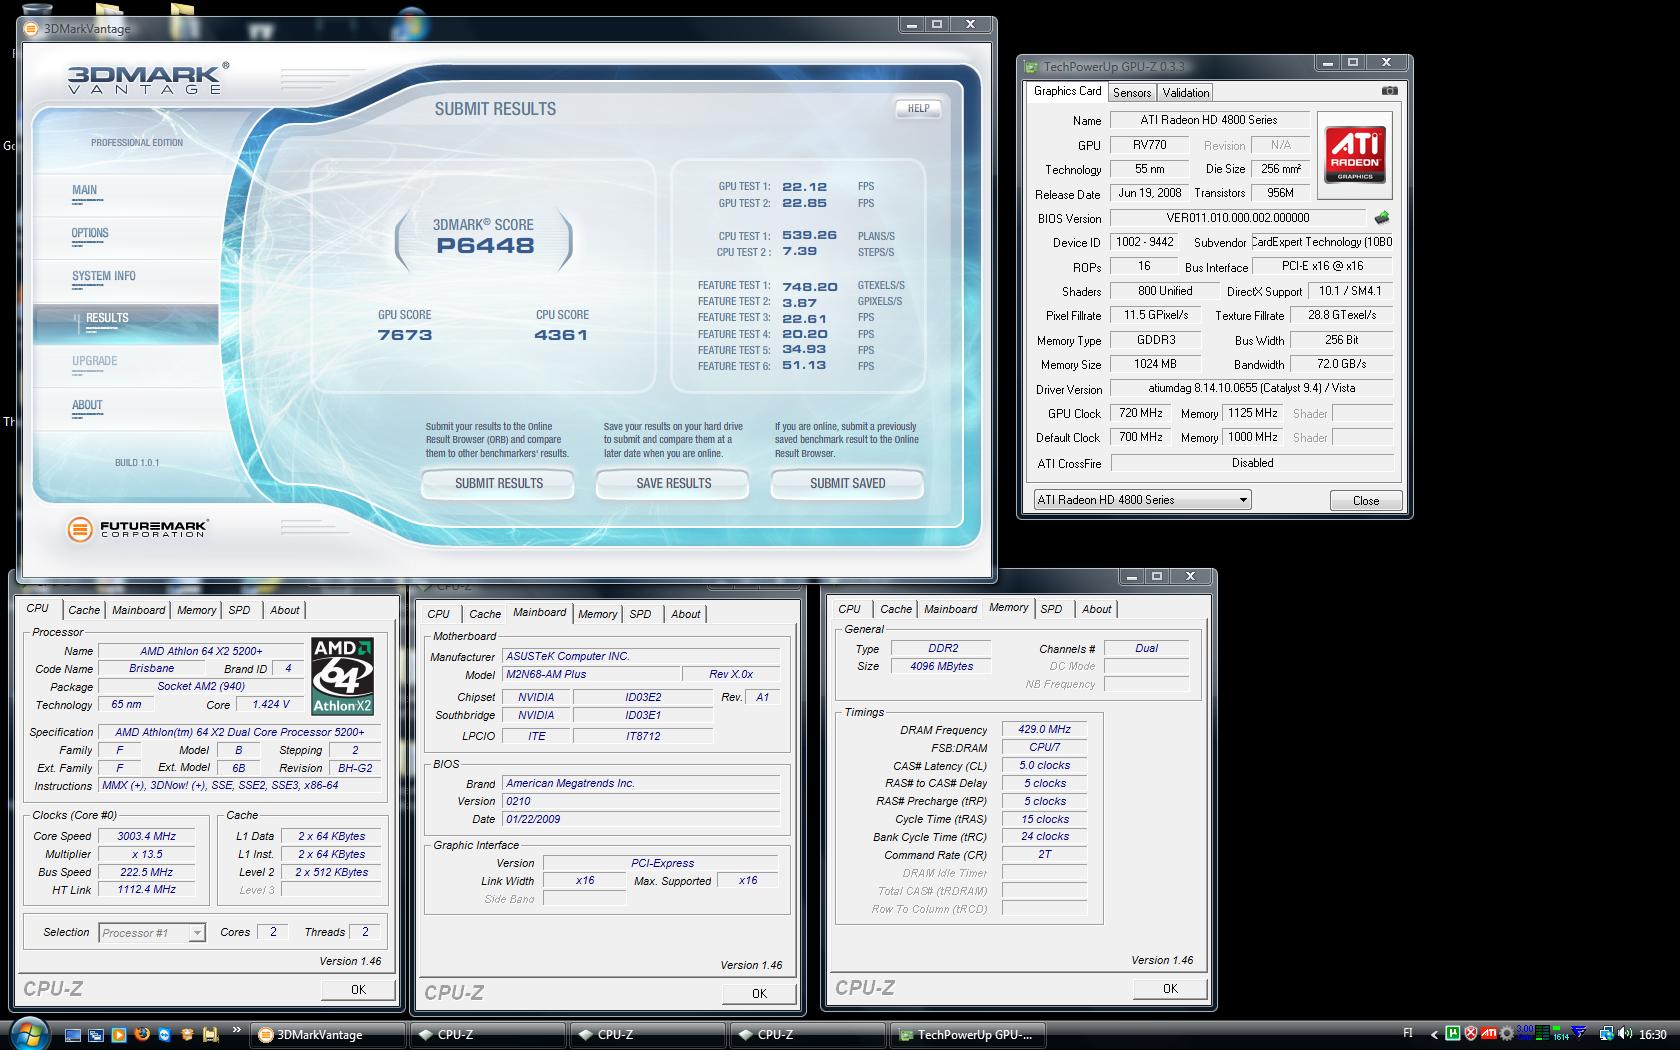
Task: Click the Memory Size 1024 MB field
Action: pyautogui.click(x=1155, y=364)
